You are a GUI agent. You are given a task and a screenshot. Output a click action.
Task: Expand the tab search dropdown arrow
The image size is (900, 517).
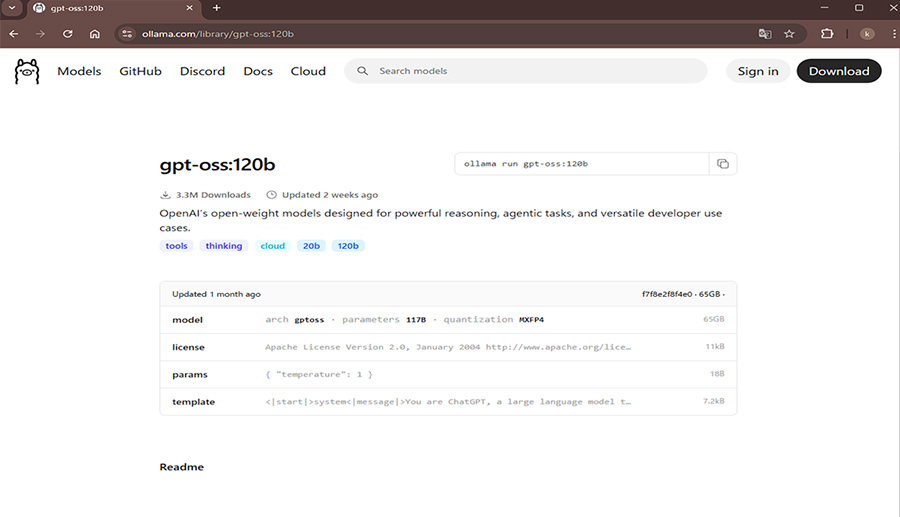[x=10, y=8]
